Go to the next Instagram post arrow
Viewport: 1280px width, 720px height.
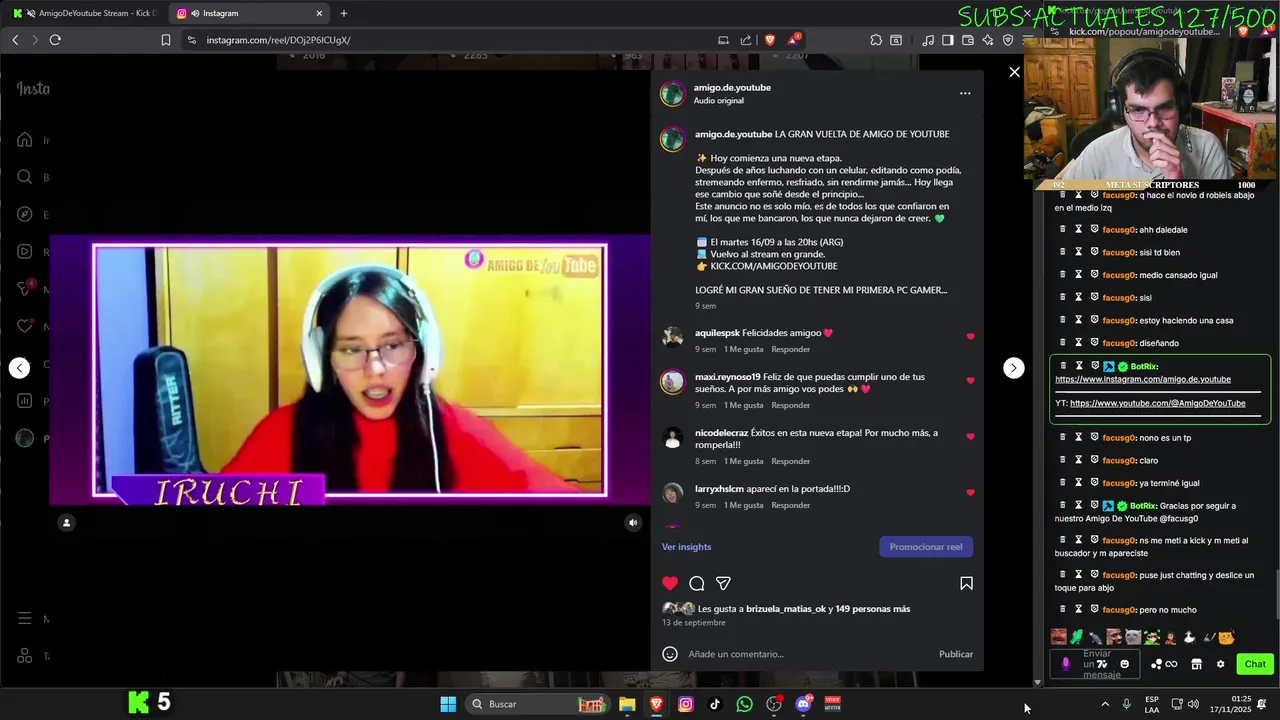click(1013, 368)
